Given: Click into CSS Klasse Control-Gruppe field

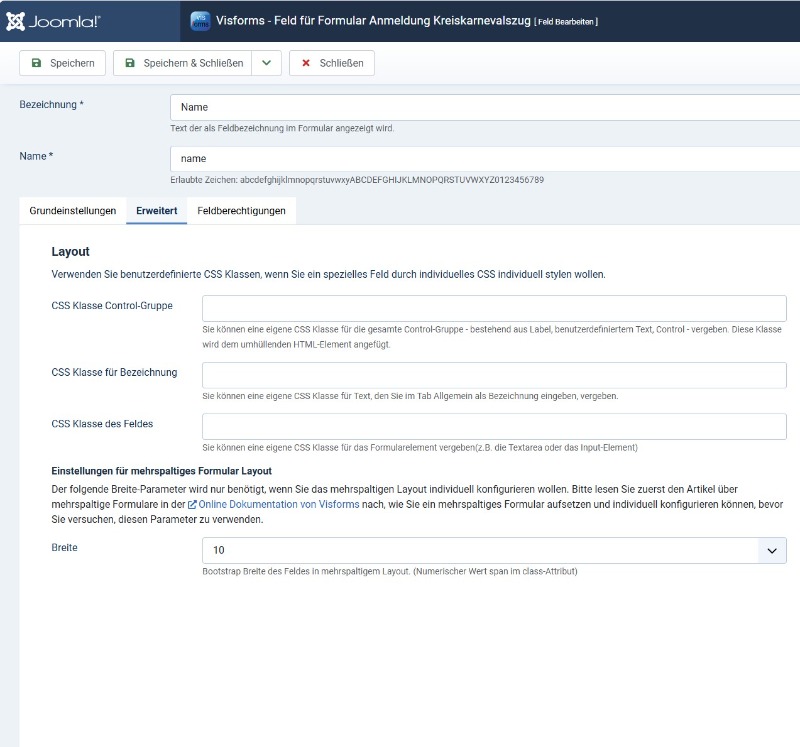Looking at the screenshot, I should click(494, 308).
